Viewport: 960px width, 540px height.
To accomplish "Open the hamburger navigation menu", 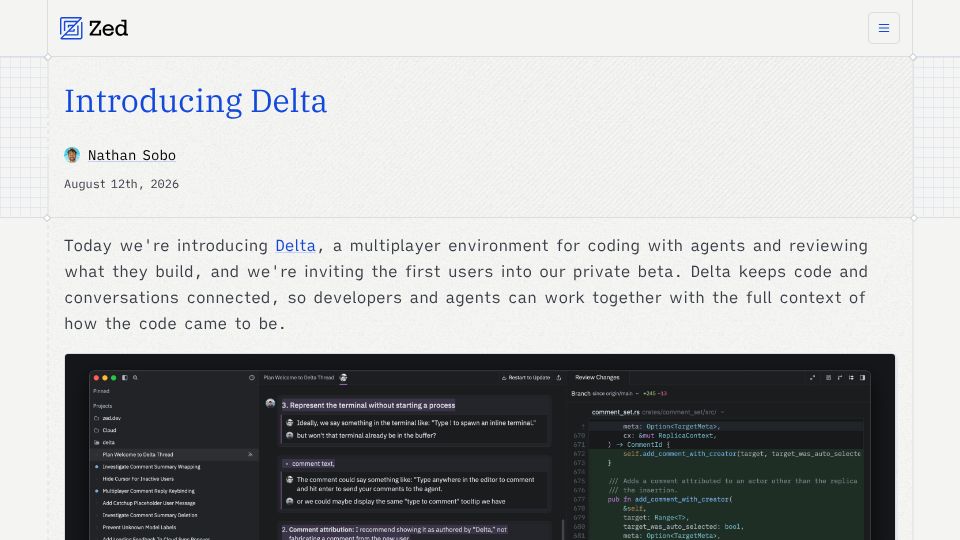I will 883,28.
